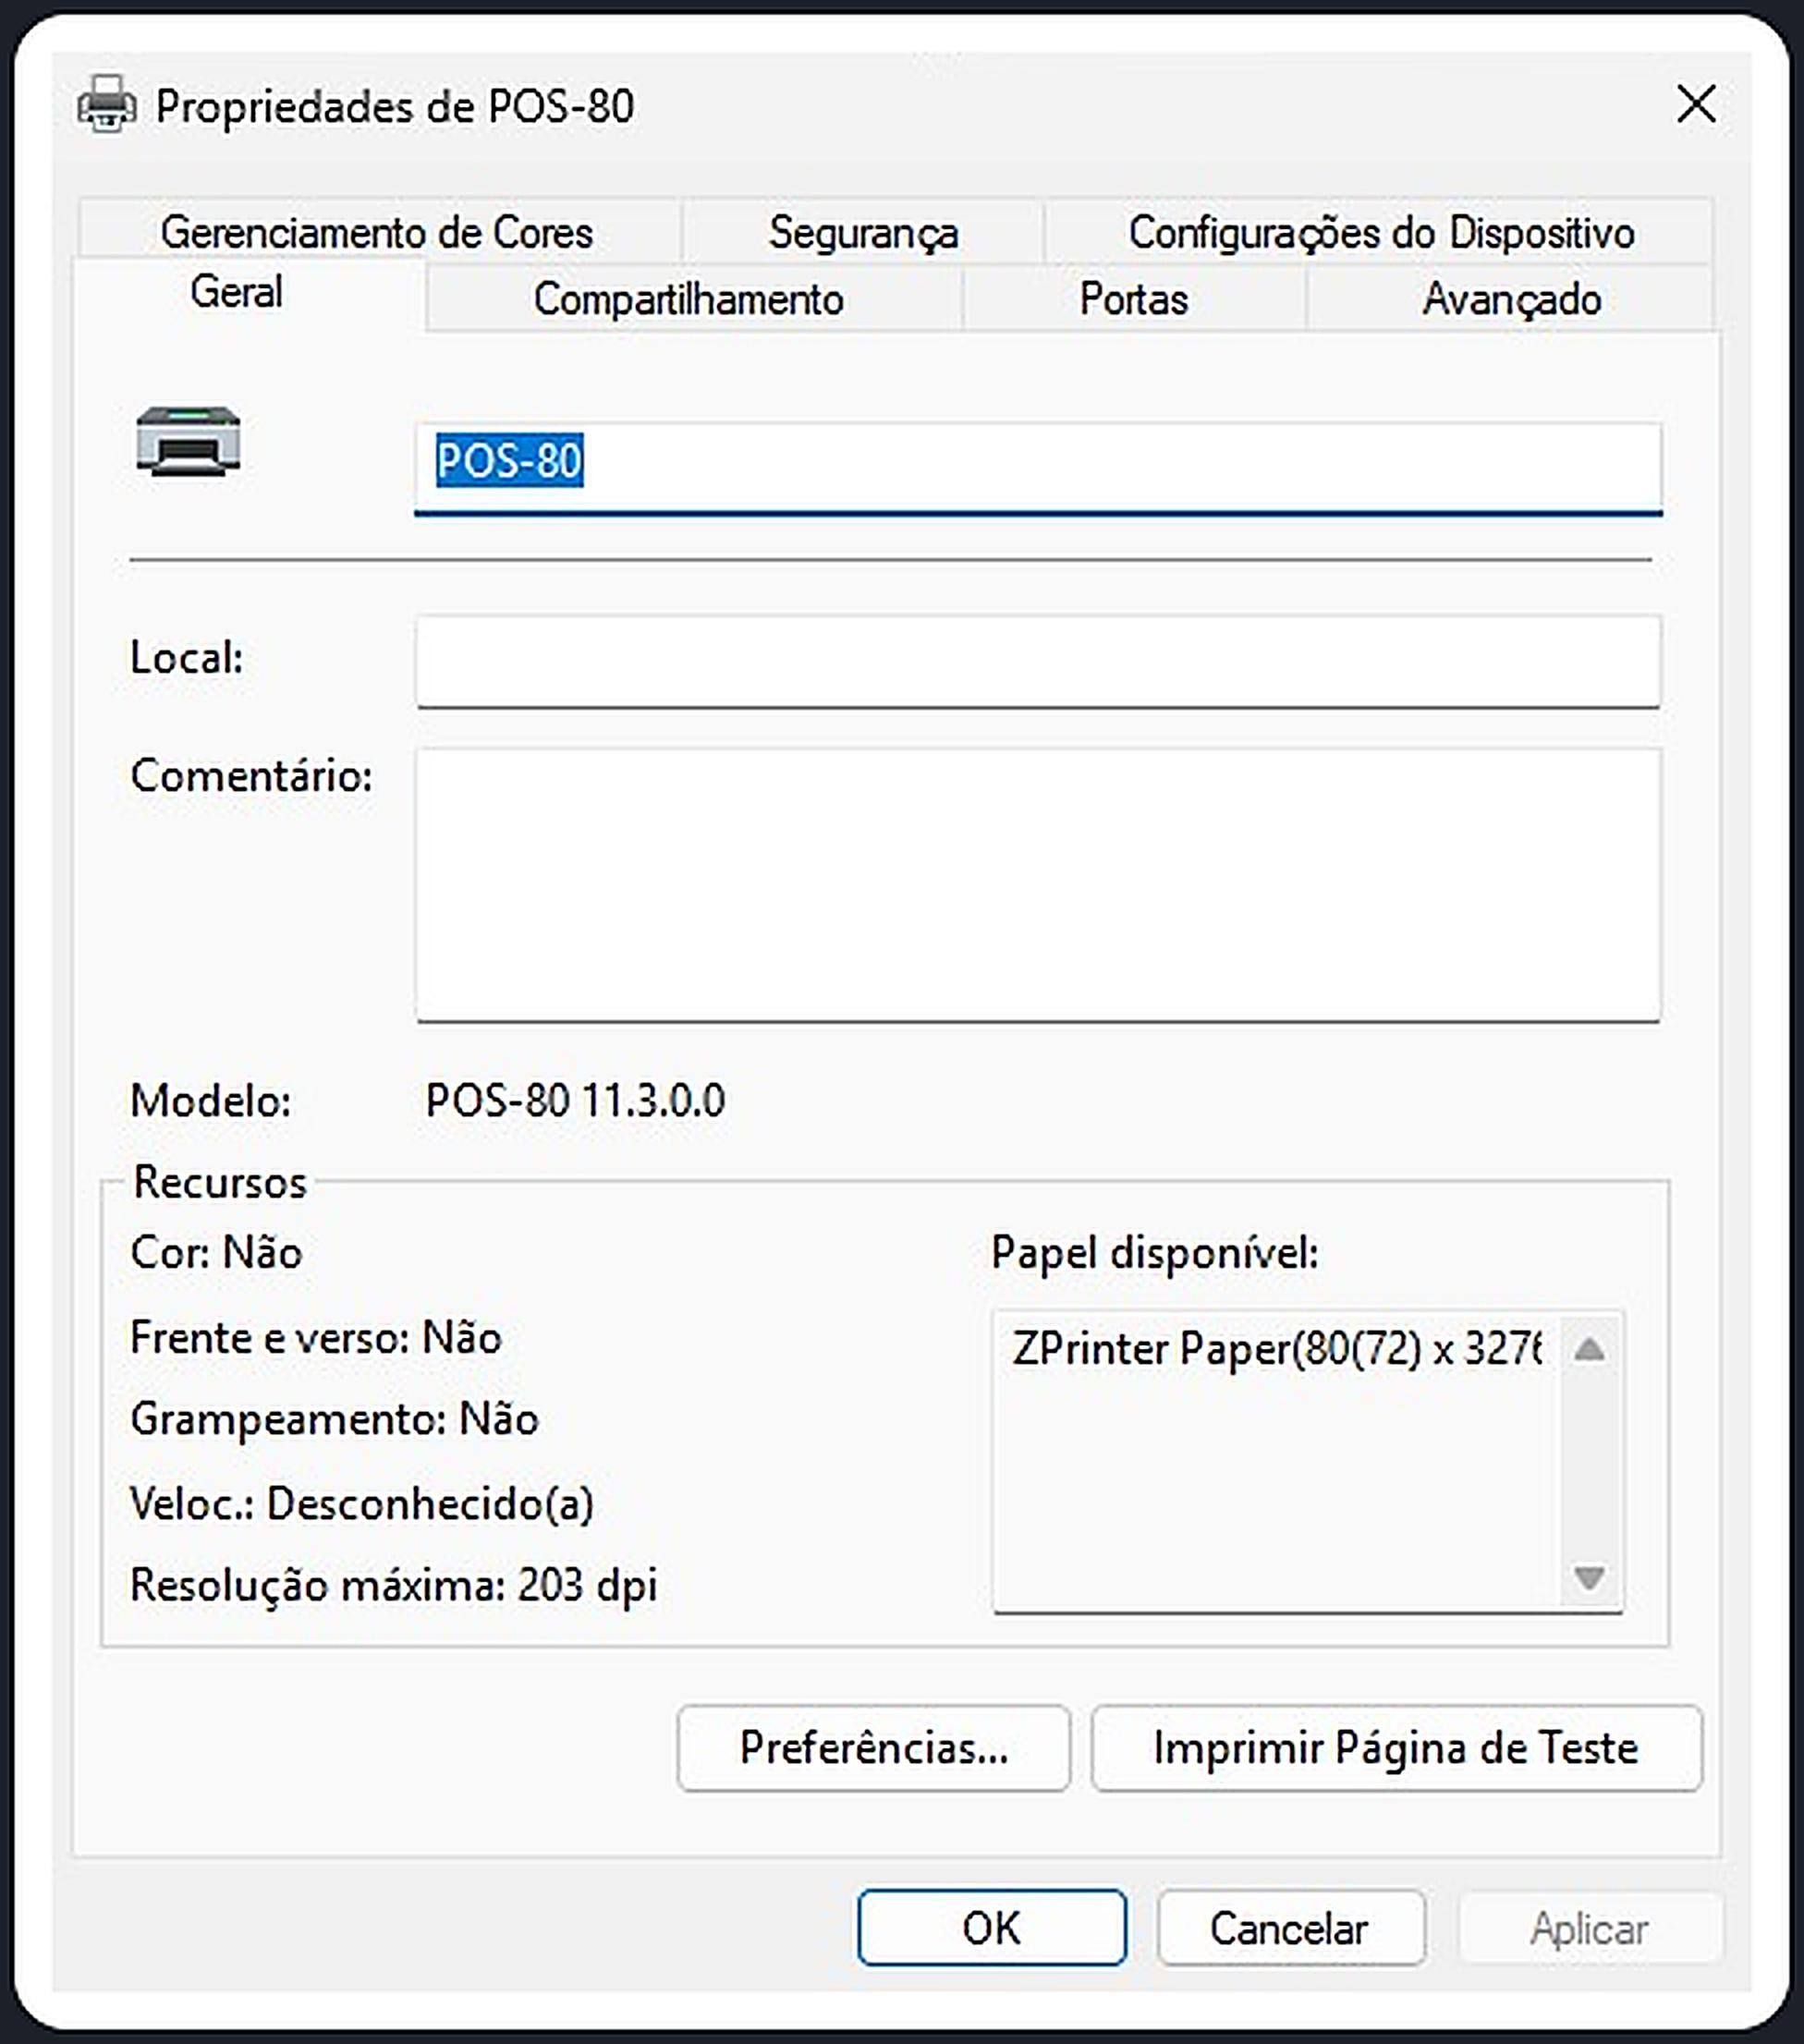Image resolution: width=1804 pixels, height=2044 pixels.
Task: Click the printer name field POS-80
Action: pos(1038,469)
